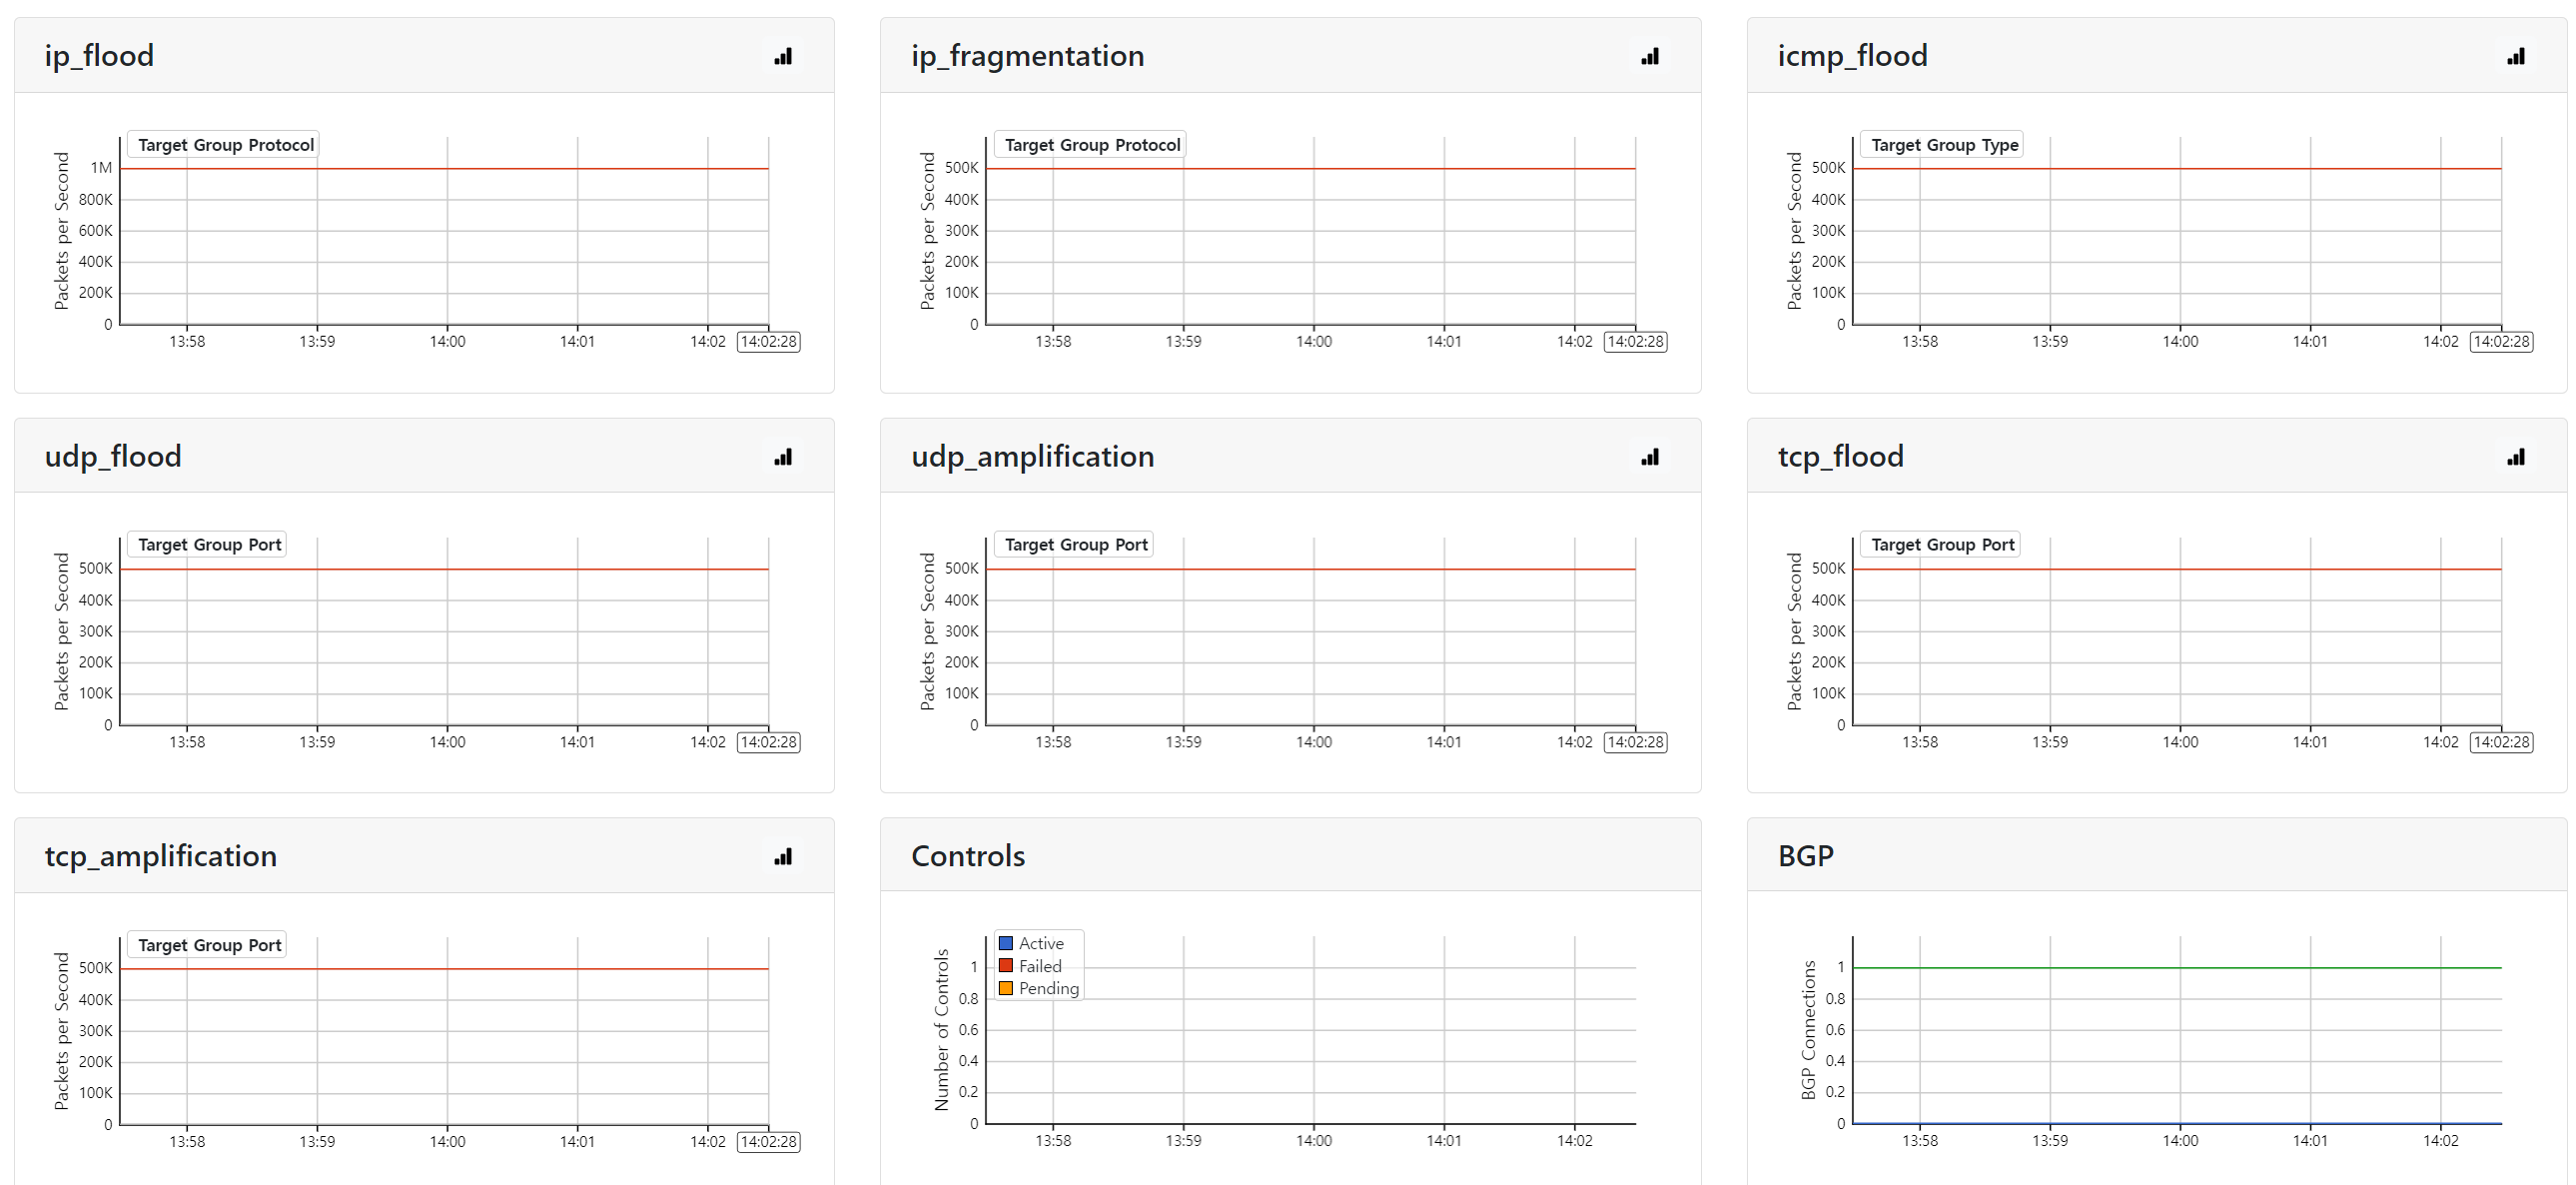Open the udp_amplification bar chart icon
Image resolution: width=2576 pixels, height=1185 pixels.
(x=1649, y=457)
